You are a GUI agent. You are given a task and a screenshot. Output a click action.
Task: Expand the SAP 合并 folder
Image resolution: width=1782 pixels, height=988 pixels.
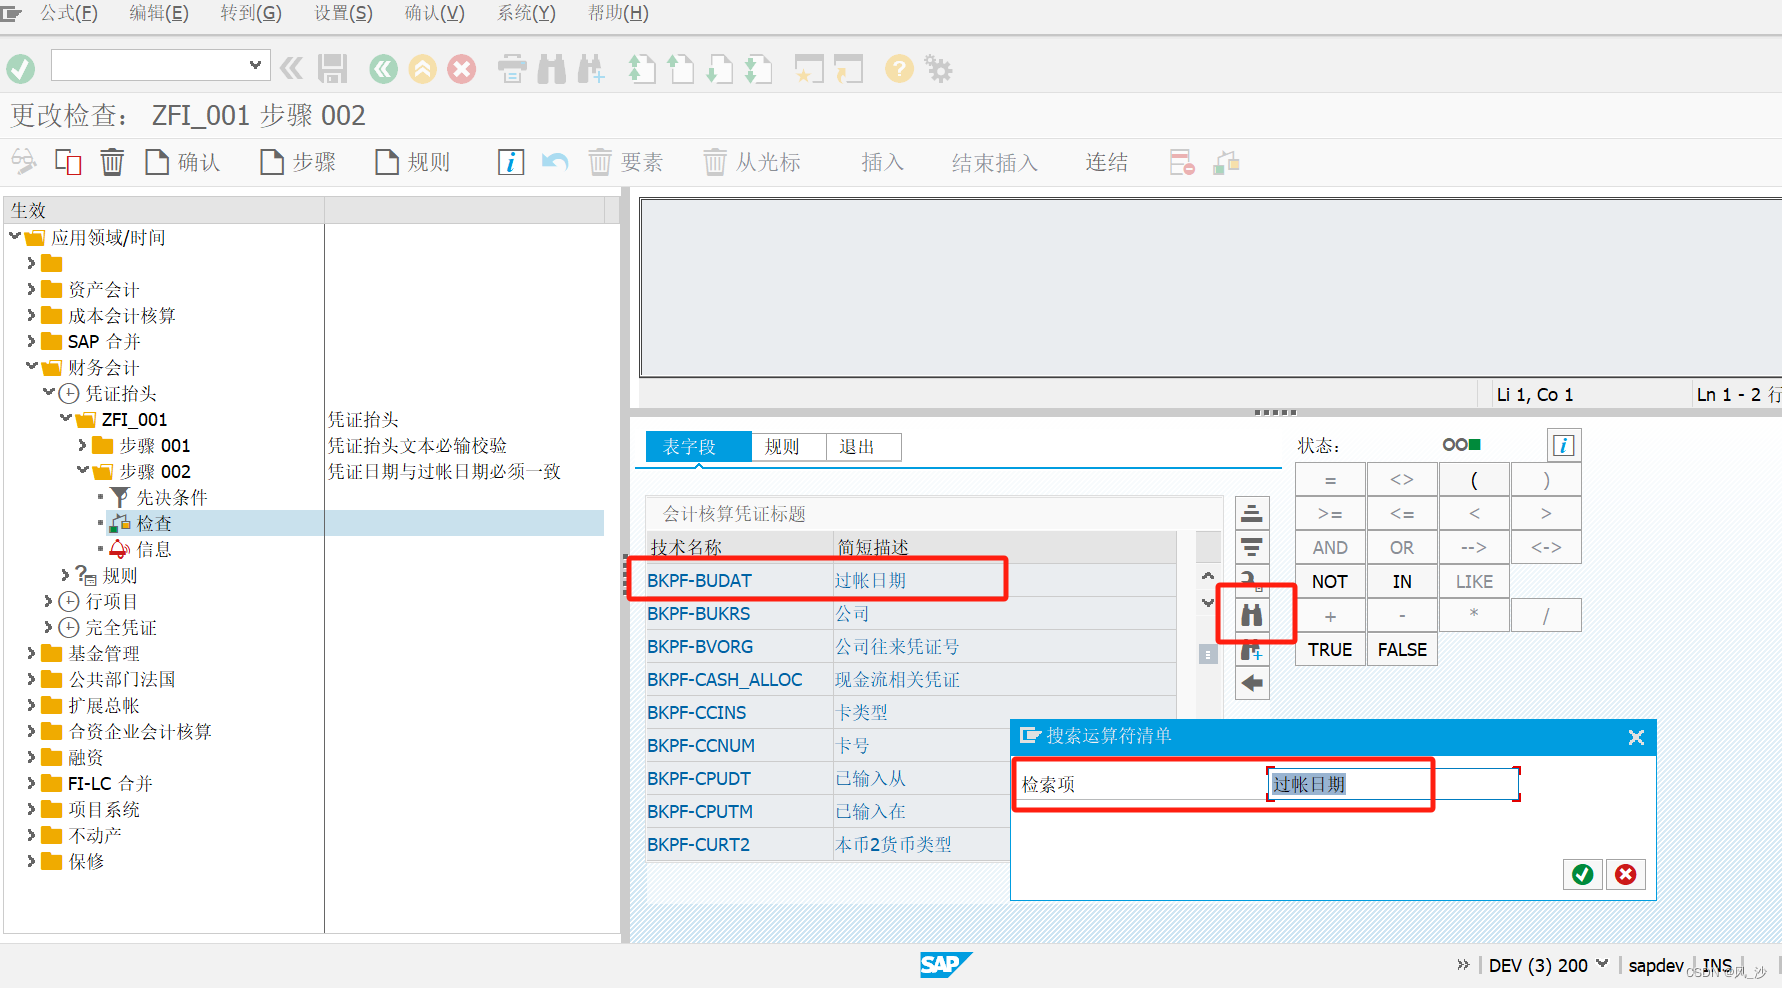point(31,341)
